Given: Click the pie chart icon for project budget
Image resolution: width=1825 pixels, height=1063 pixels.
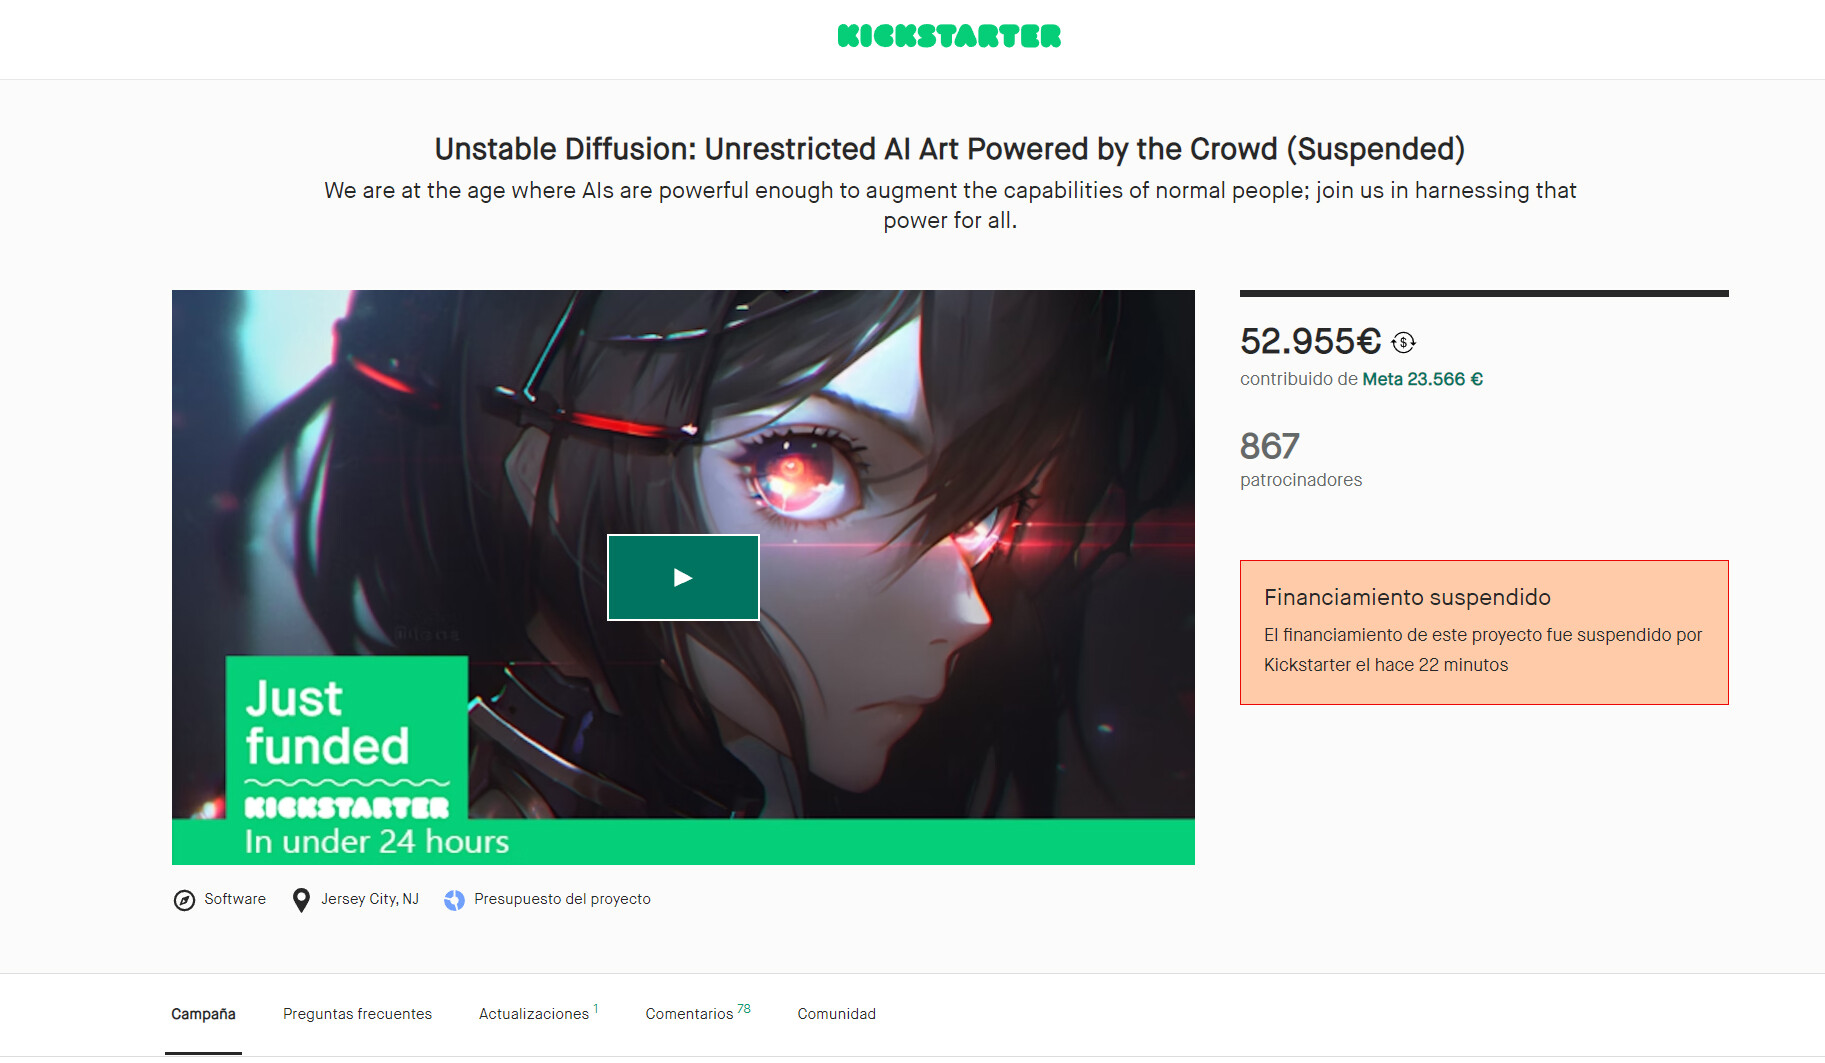Looking at the screenshot, I should (x=454, y=900).
